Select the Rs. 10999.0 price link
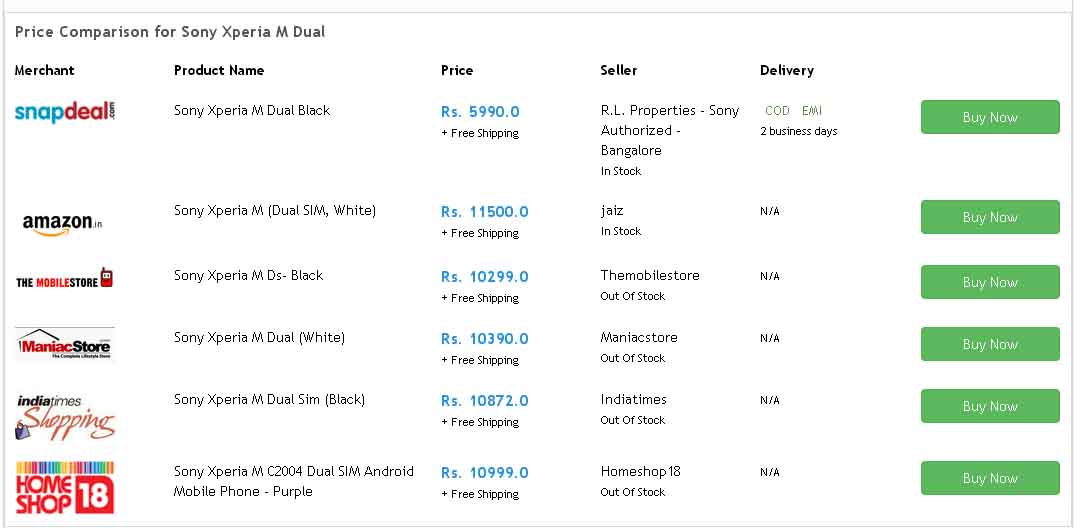The width and height of the screenshot is (1076, 528). point(484,472)
